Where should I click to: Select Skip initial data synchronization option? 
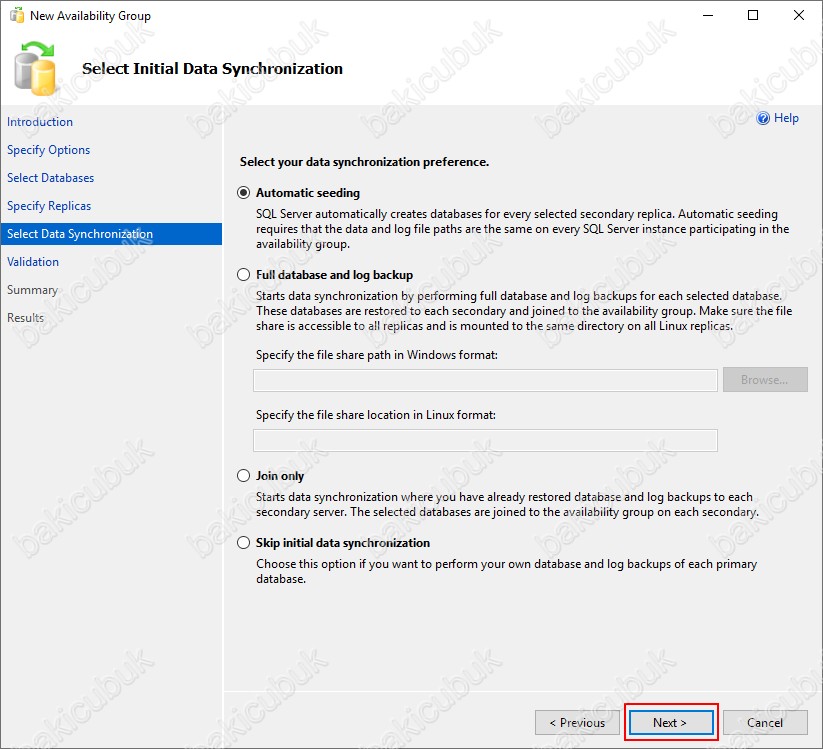243,542
